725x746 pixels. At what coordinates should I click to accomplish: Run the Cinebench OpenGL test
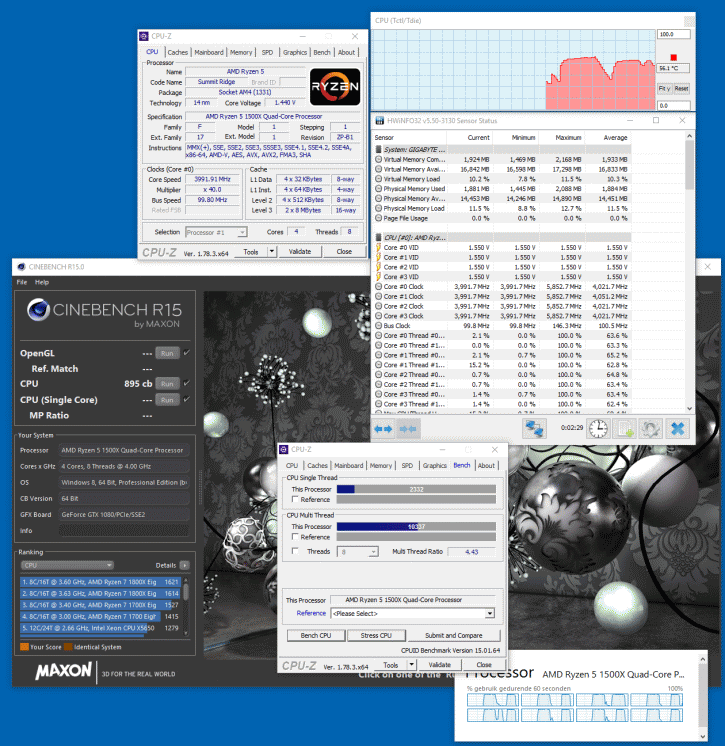(x=167, y=353)
